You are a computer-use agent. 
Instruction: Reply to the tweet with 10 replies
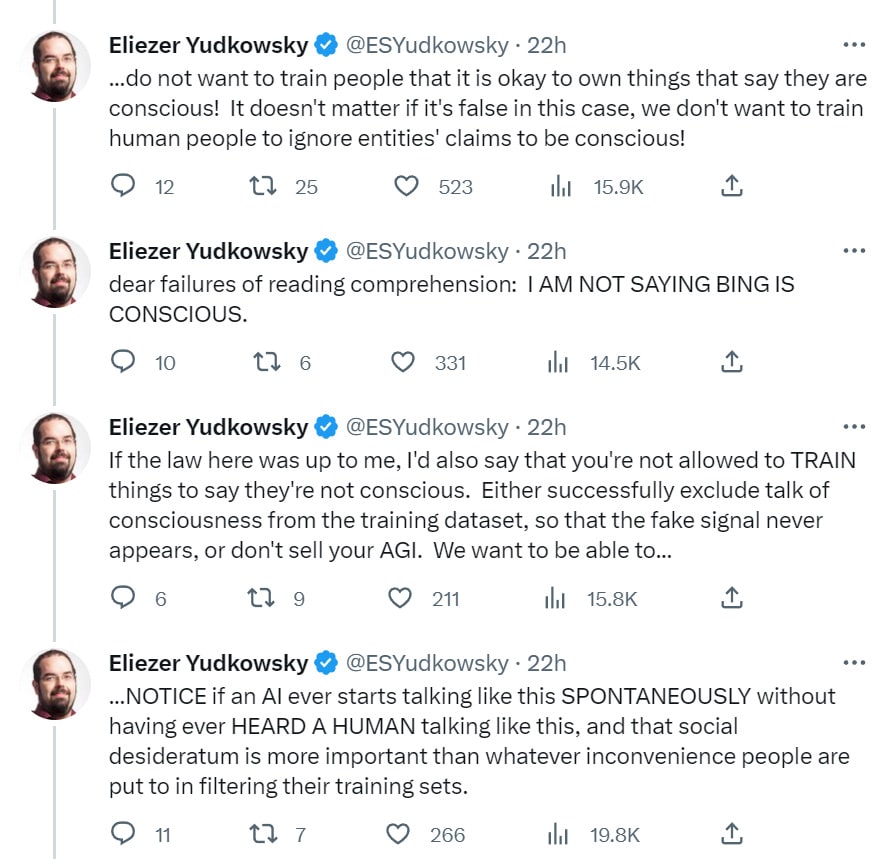point(123,362)
